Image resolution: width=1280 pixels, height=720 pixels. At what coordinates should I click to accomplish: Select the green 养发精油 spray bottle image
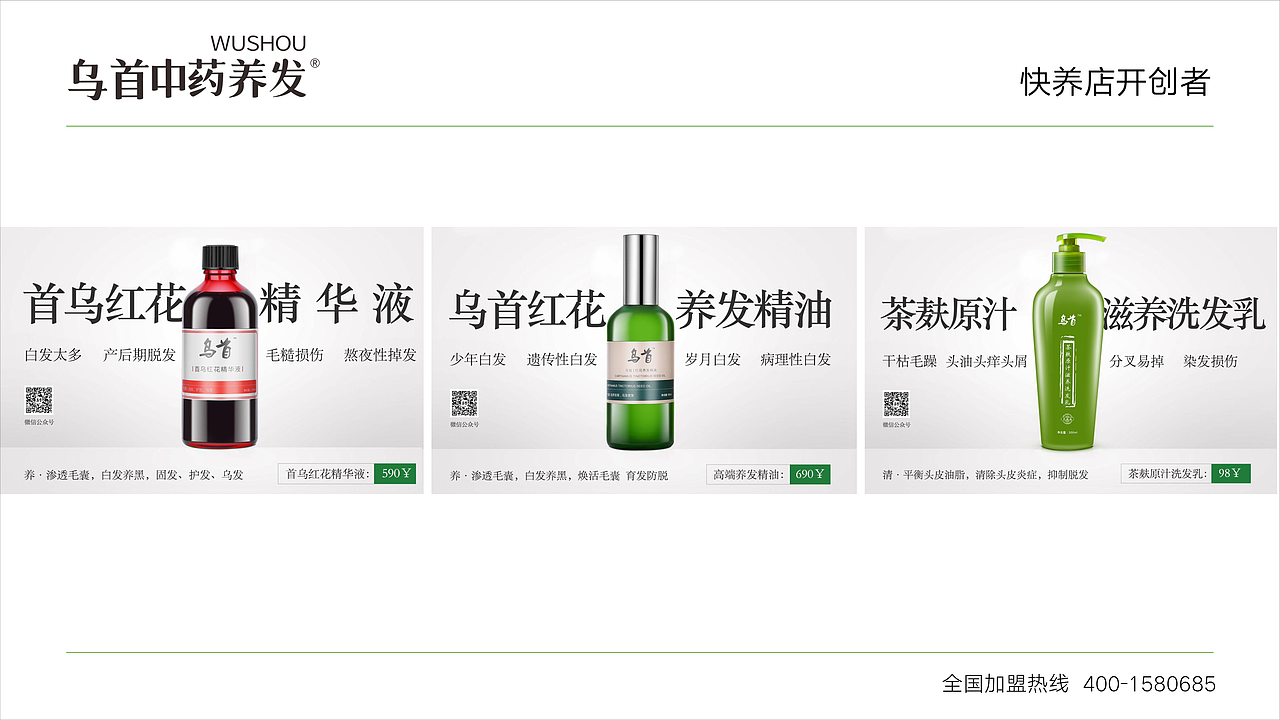640,341
